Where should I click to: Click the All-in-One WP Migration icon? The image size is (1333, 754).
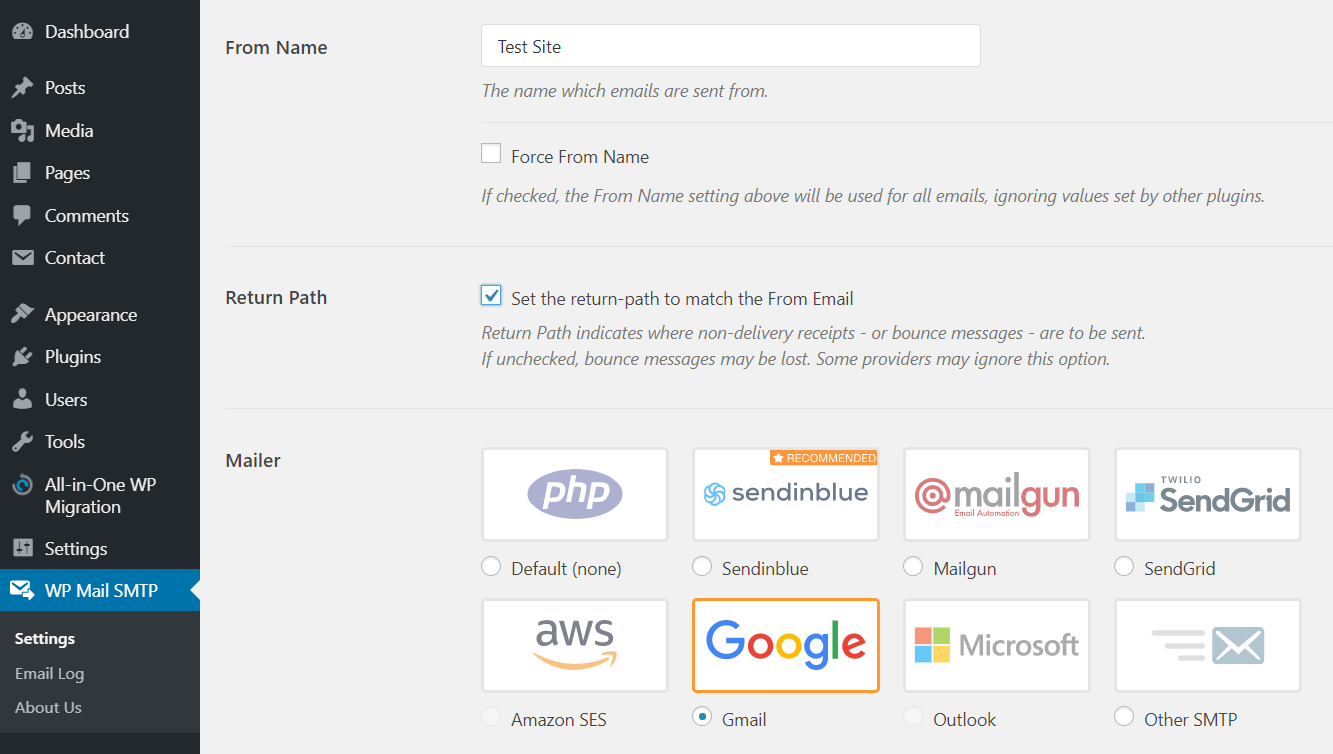pyautogui.click(x=22, y=486)
